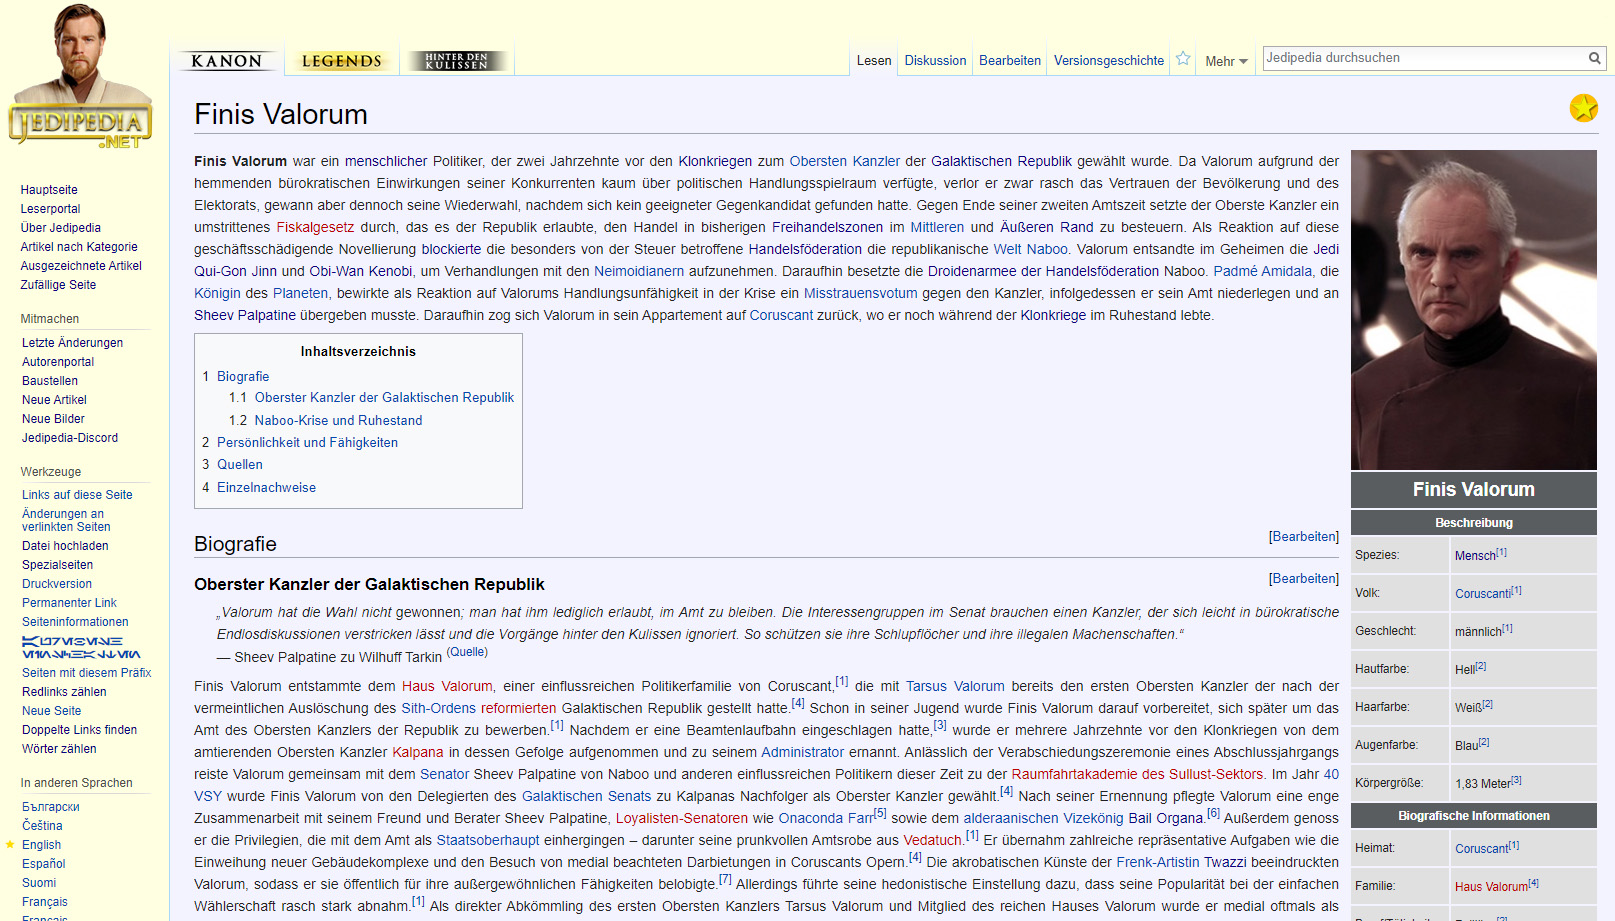This screenshot has width=1615, height=921.
Task: Expand the Mehr dropdown menu
Action: (x=1226, y=62)
